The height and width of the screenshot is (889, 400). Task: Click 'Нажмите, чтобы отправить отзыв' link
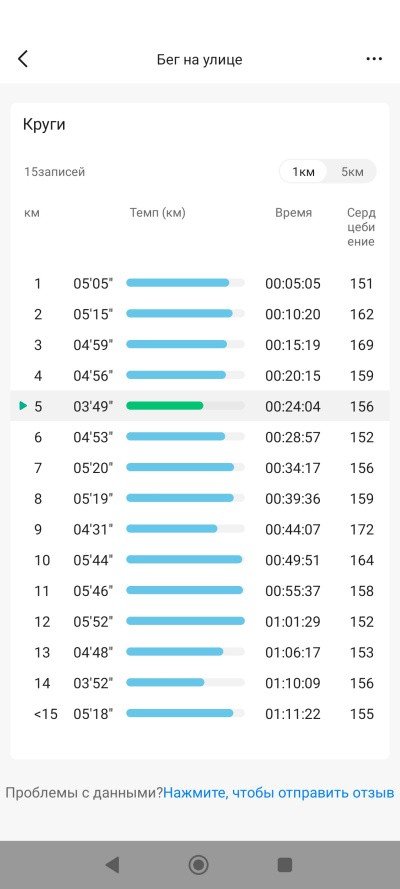pyautogui.click(x=279, y=792)
